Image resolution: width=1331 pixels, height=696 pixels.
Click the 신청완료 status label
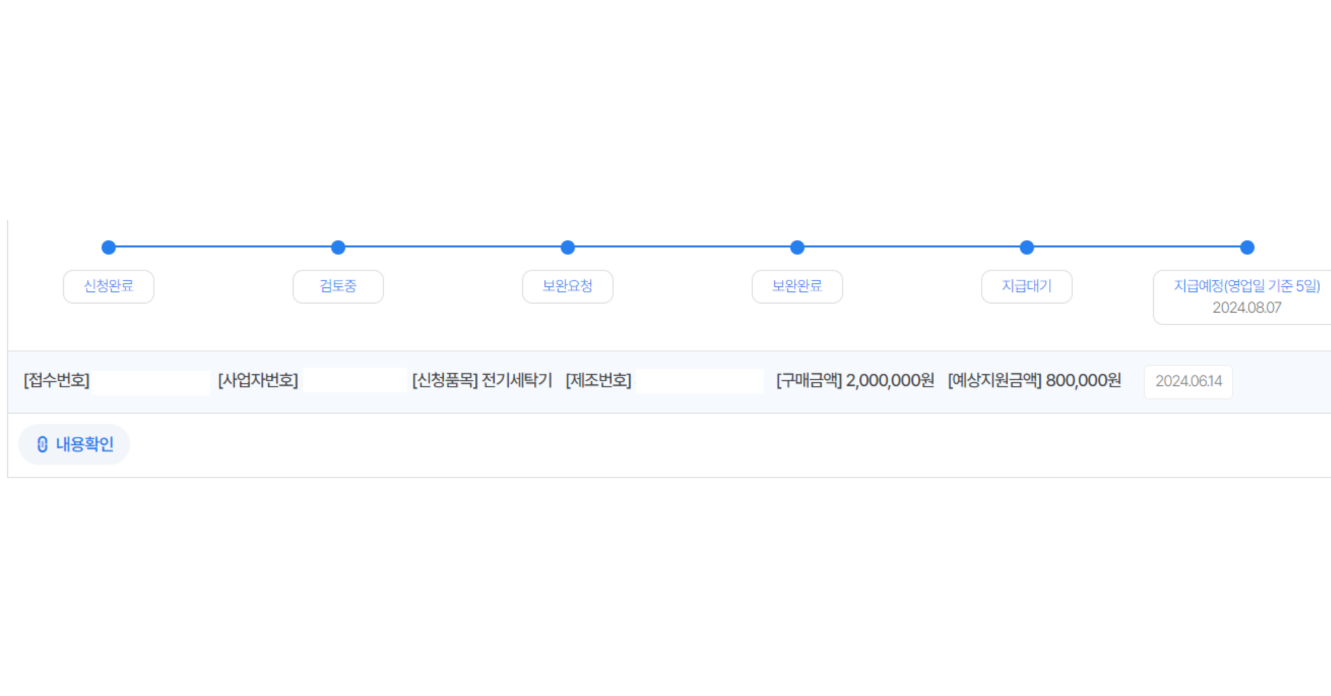[108, 286]
